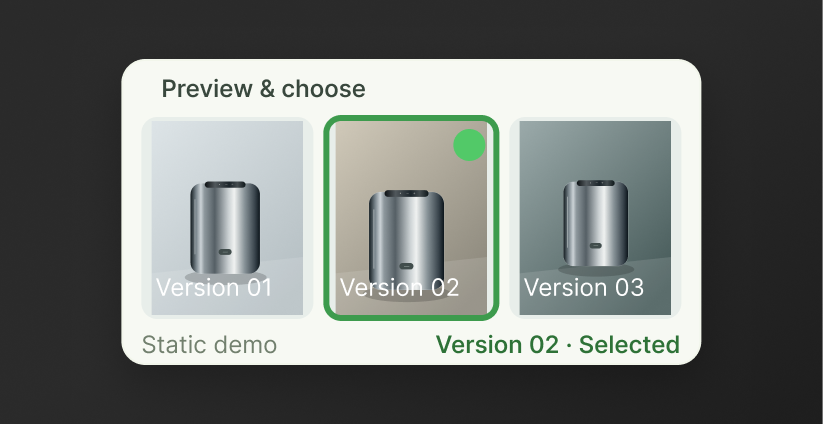Click the "Version 02" caption text

pos(399,288)
